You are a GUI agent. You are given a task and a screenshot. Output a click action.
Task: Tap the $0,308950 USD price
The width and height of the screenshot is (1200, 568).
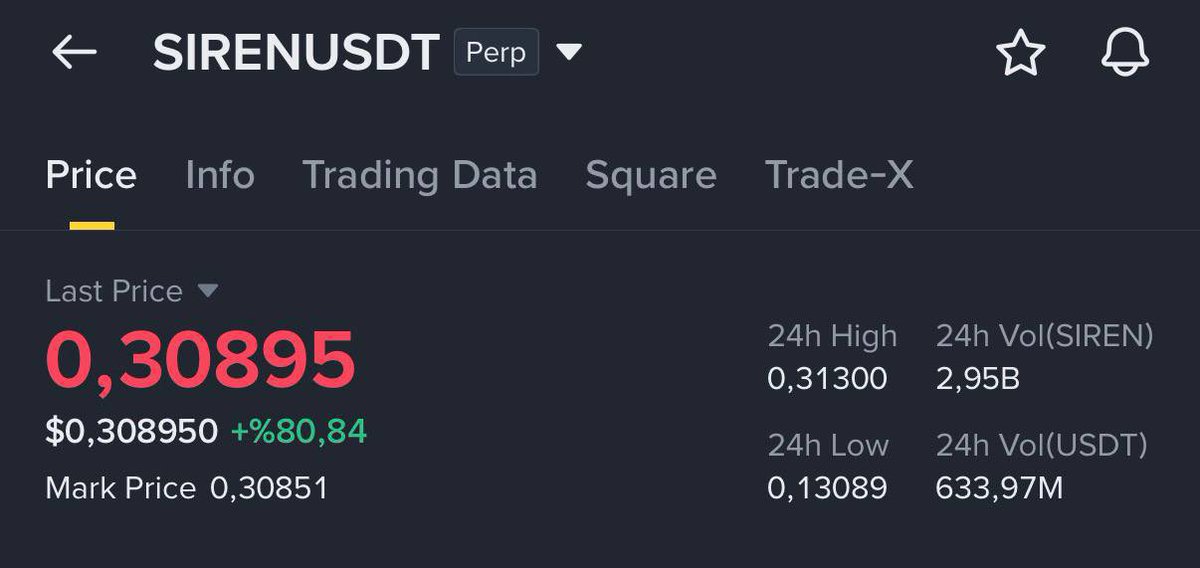(131, 431)
